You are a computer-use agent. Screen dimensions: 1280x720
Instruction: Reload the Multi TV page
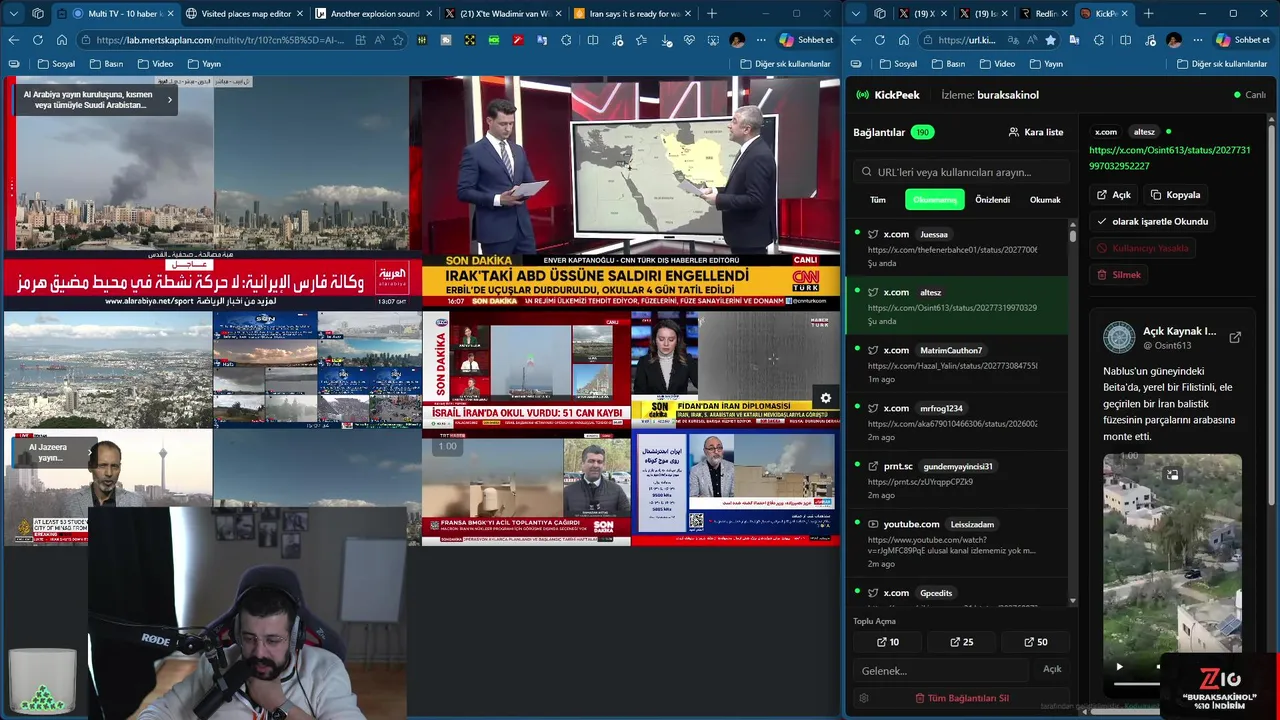pyautogui.click(x=38, y=40)
